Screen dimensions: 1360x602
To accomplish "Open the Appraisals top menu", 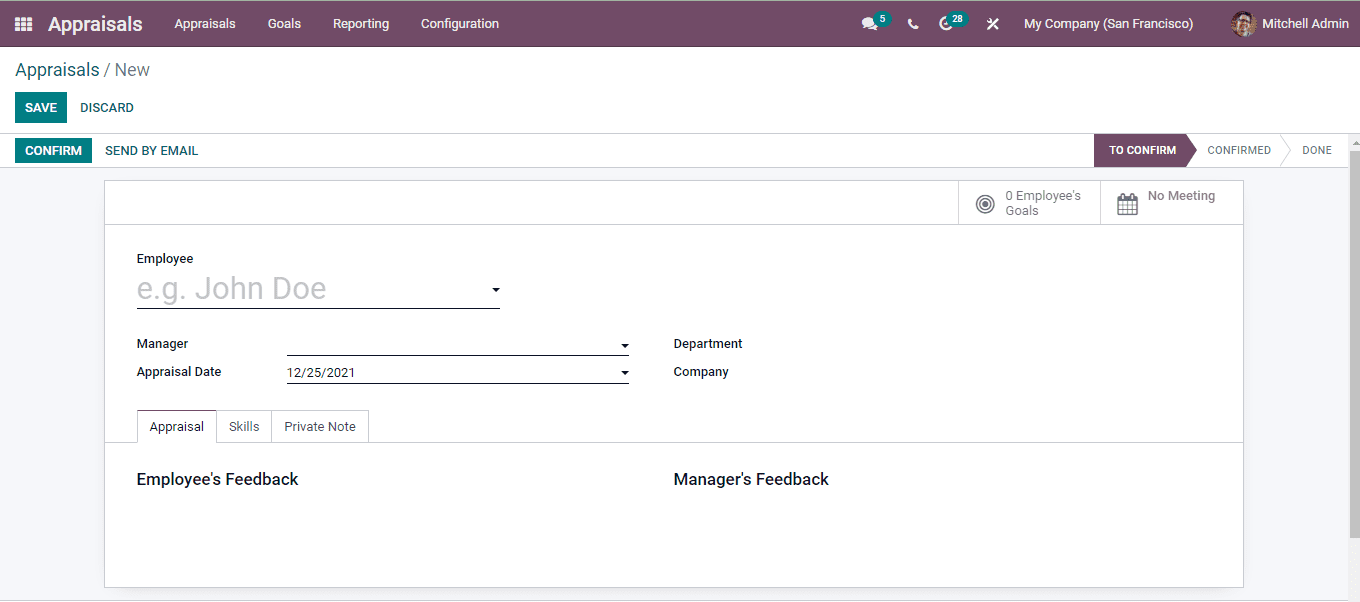I will coord(205,24).
